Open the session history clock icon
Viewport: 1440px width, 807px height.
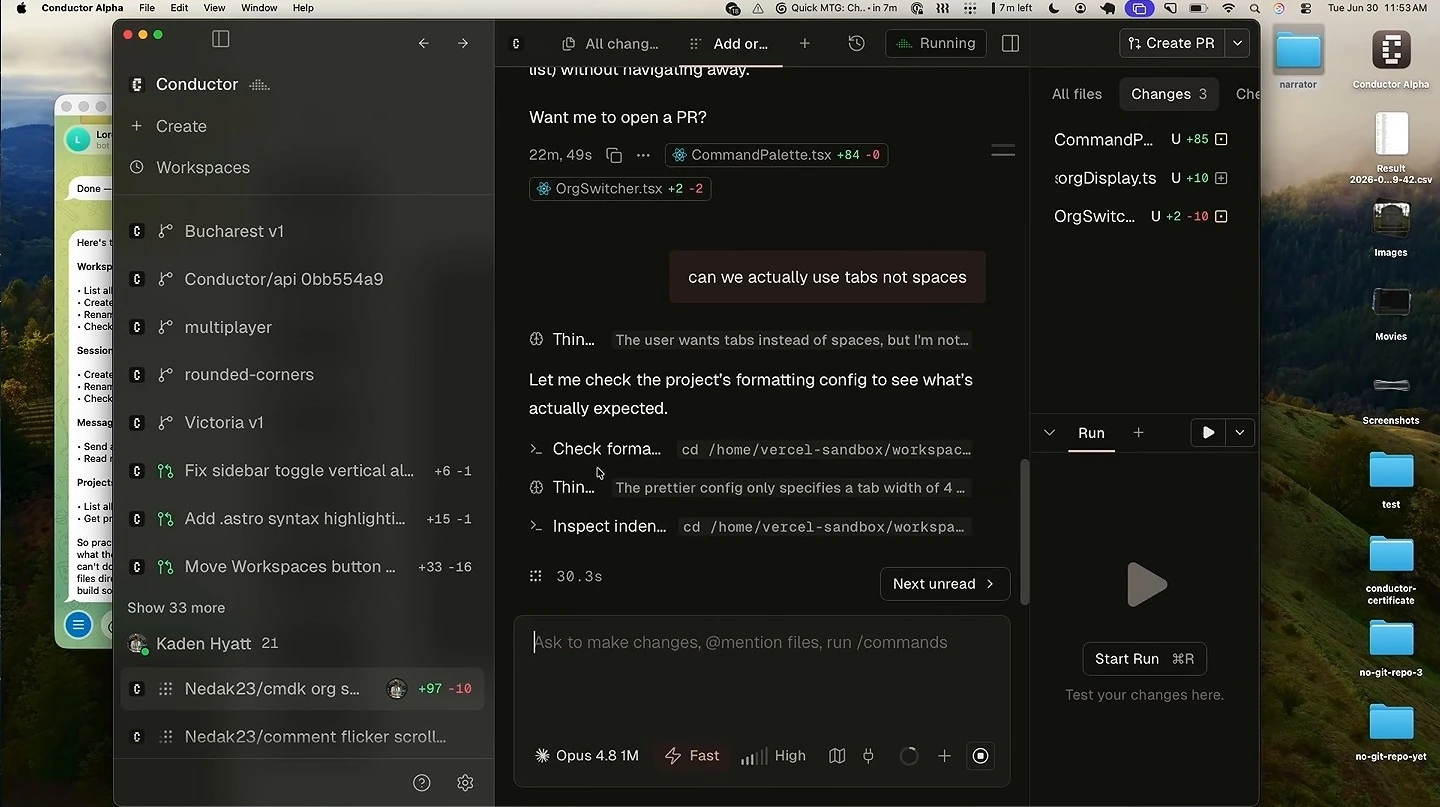[856, 43]
